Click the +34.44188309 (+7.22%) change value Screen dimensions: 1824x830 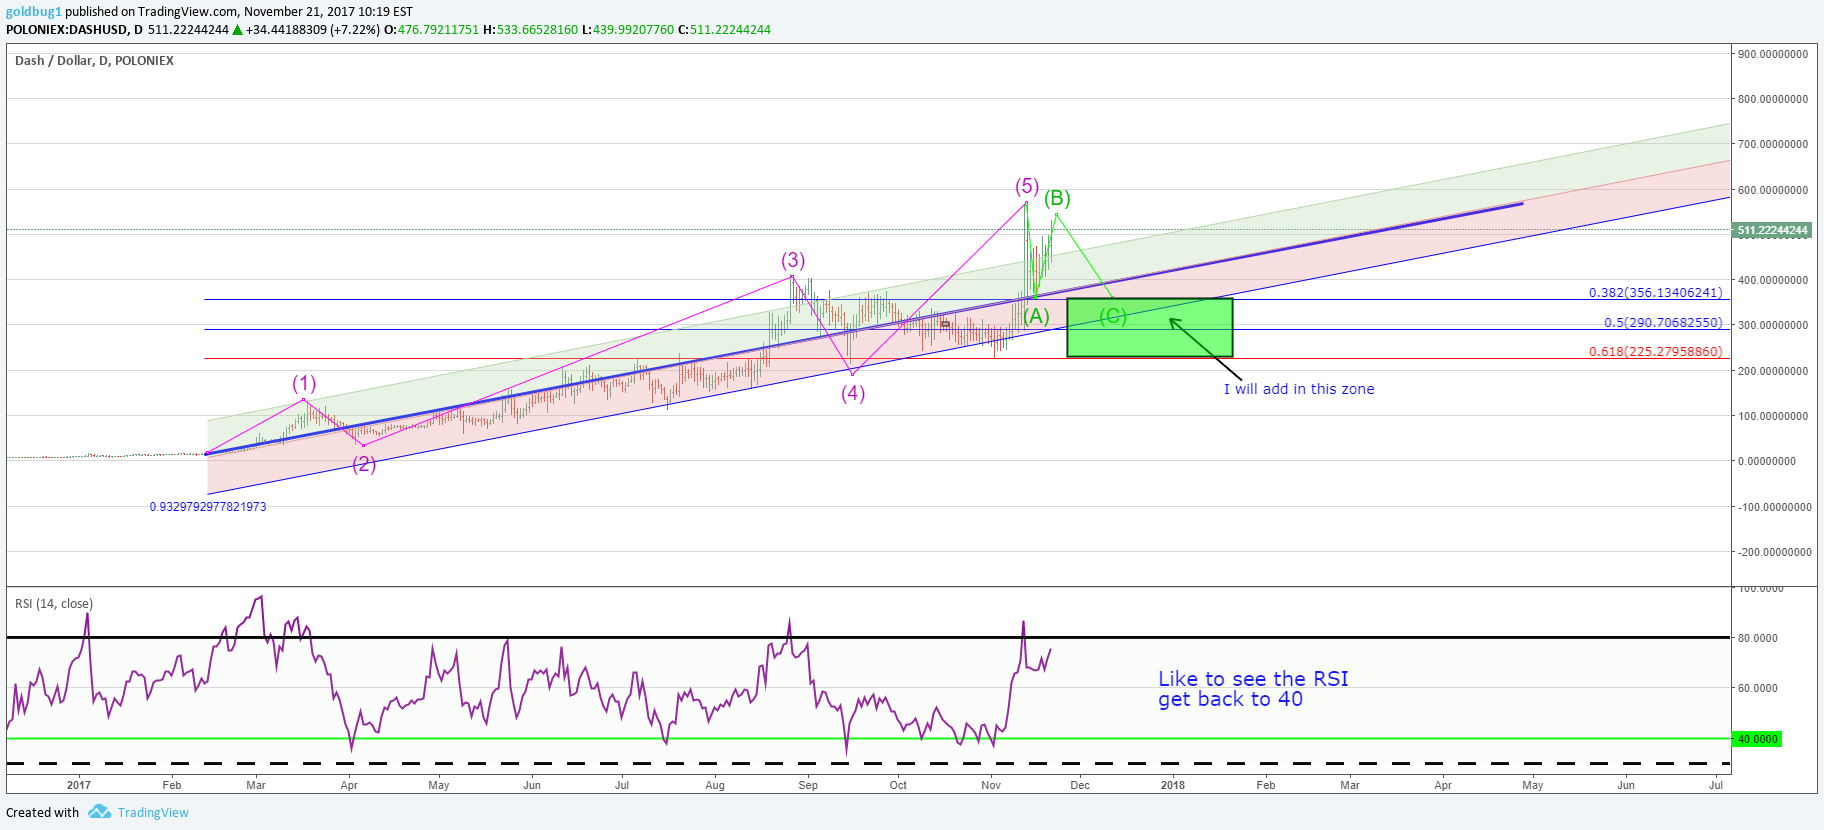(x=313, y=30)
